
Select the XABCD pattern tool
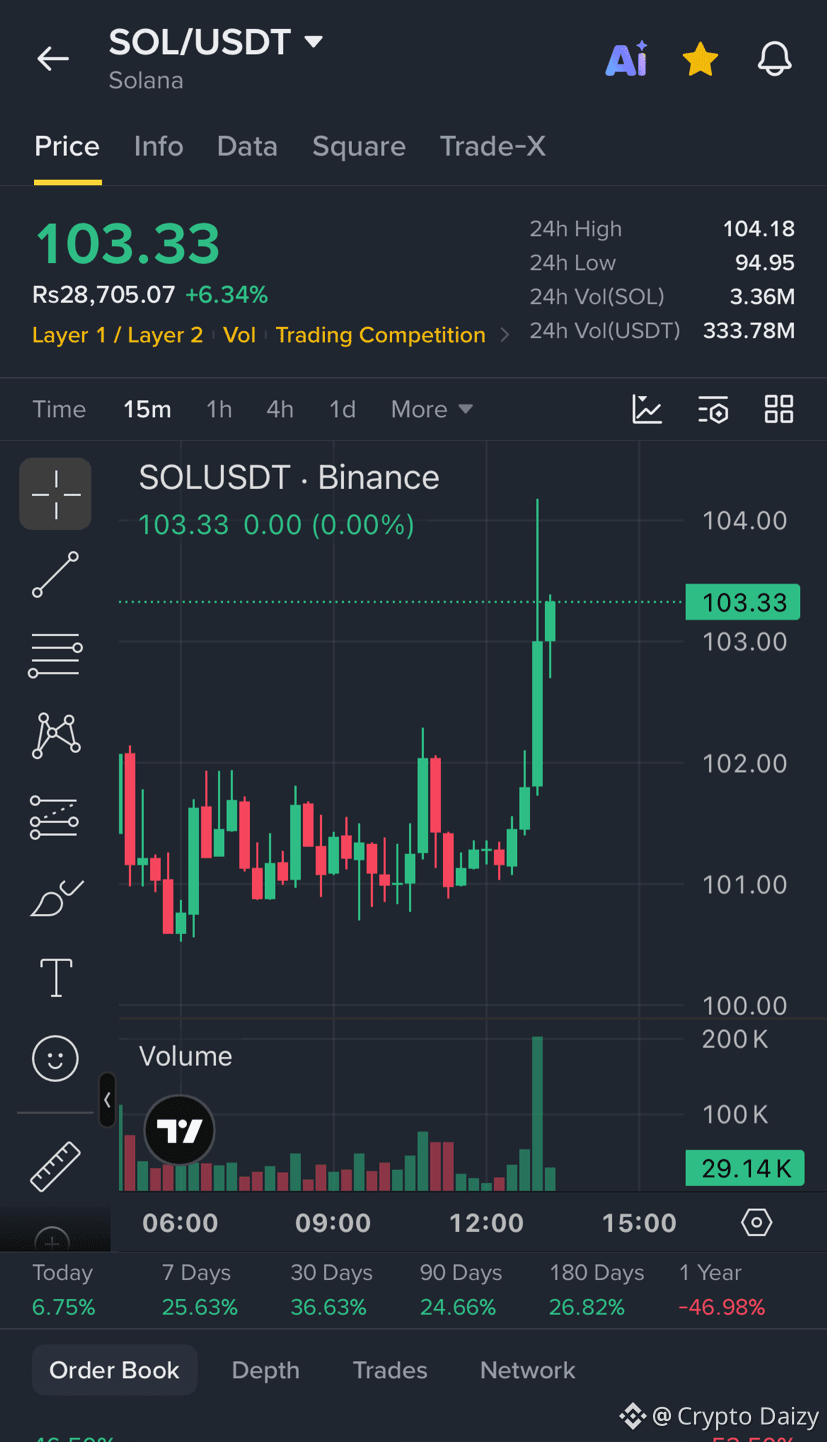pos(55,736)
